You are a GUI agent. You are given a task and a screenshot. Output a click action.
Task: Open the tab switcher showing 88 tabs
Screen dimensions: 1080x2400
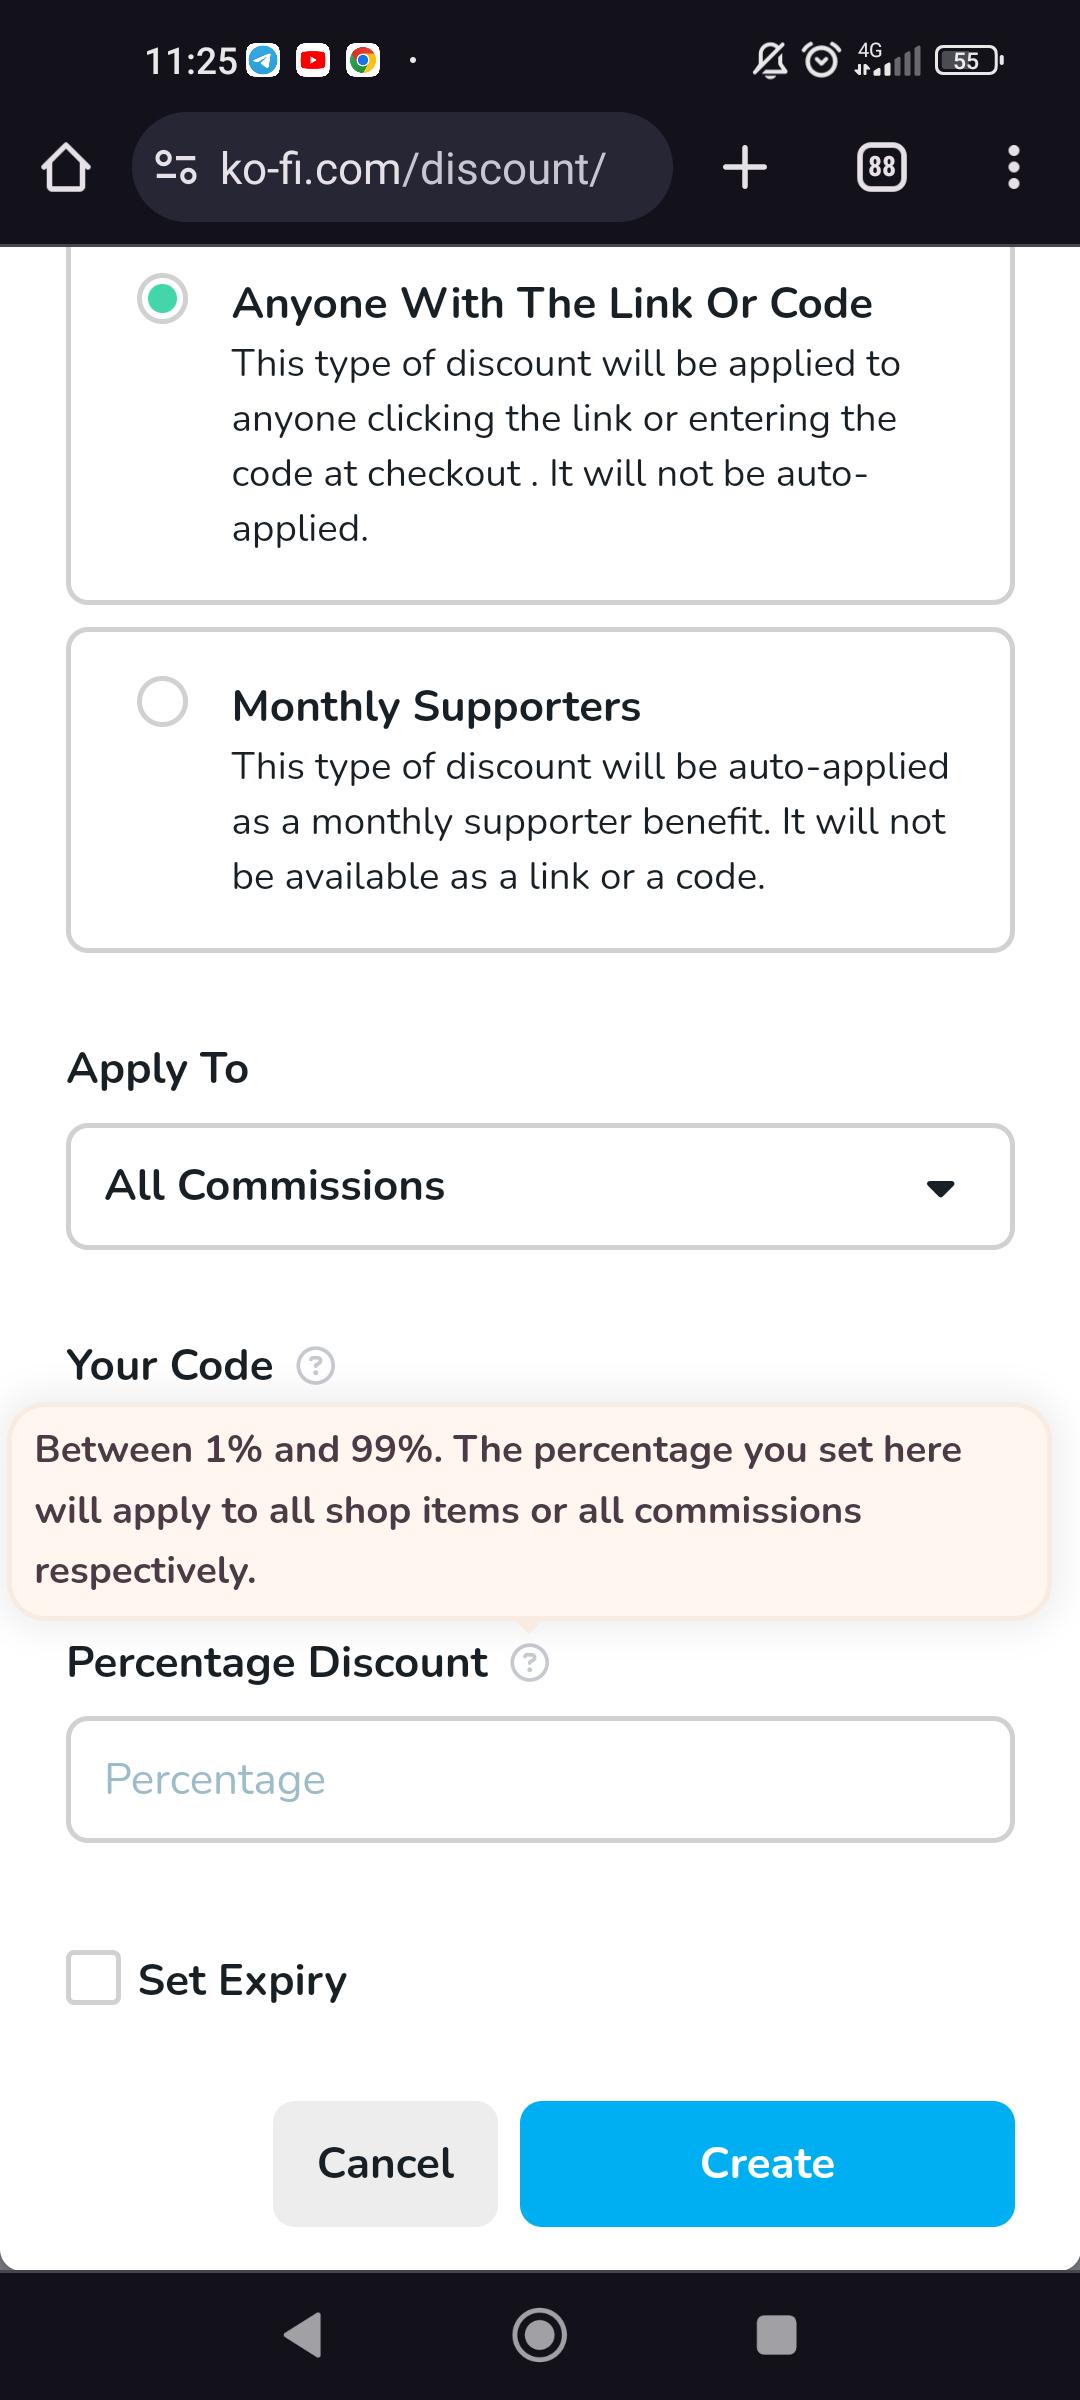(881, 167)
